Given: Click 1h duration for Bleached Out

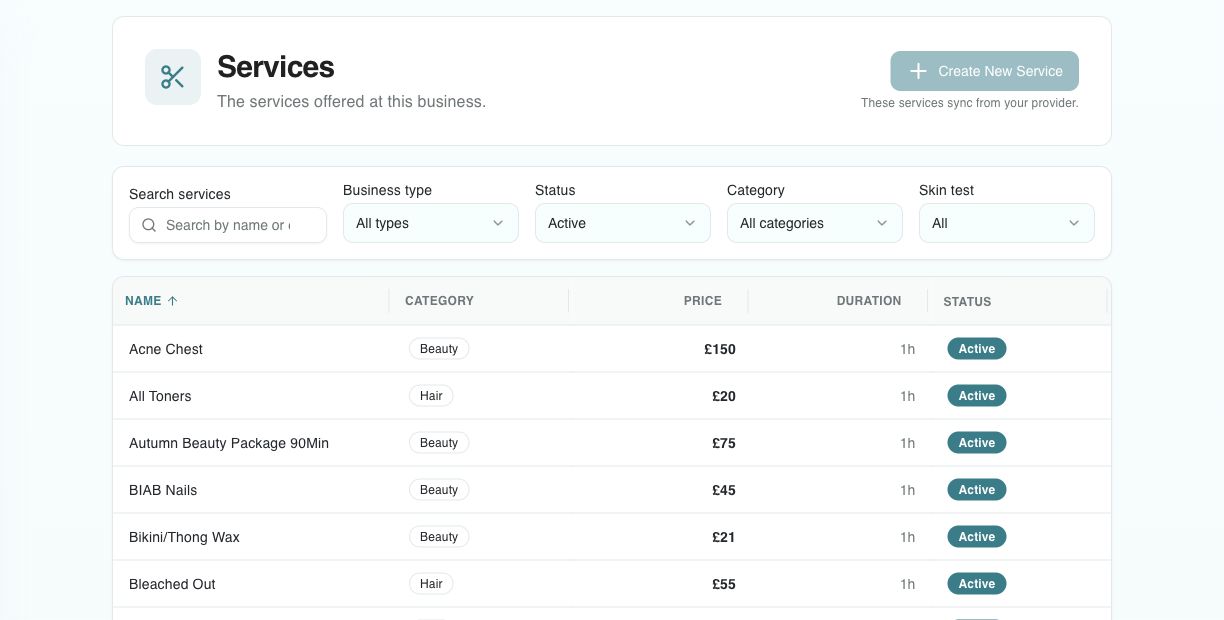Looking at the screenshot, I should (907, 584).
